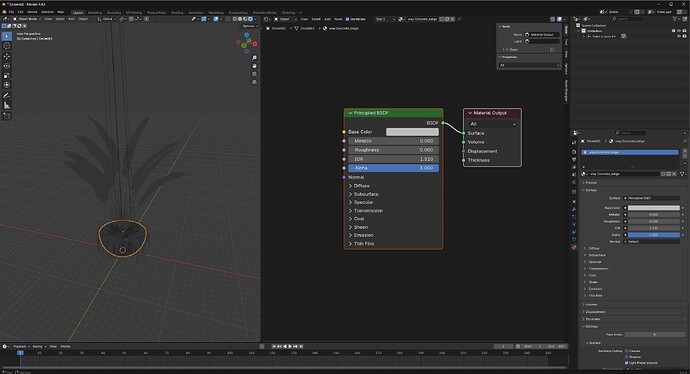The width and height of the screenshot is (690, 374).
Task: Click Base Color swatch in Principled BSDF node
Action: (x=412, y=132)
